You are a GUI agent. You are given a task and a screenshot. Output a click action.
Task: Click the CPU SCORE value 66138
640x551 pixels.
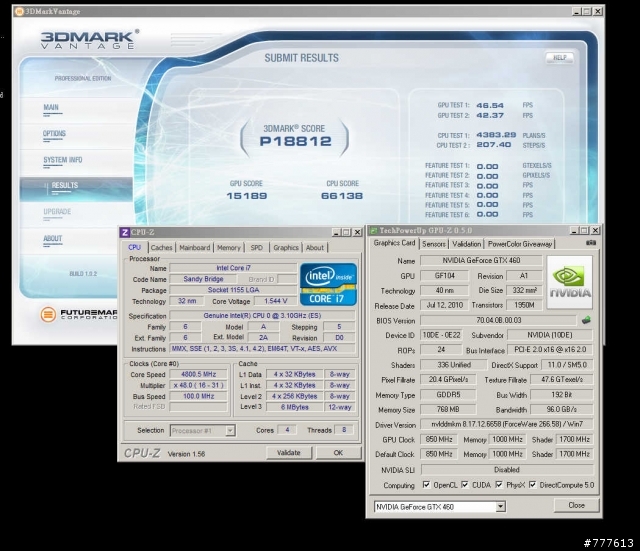tap(342, 196)
